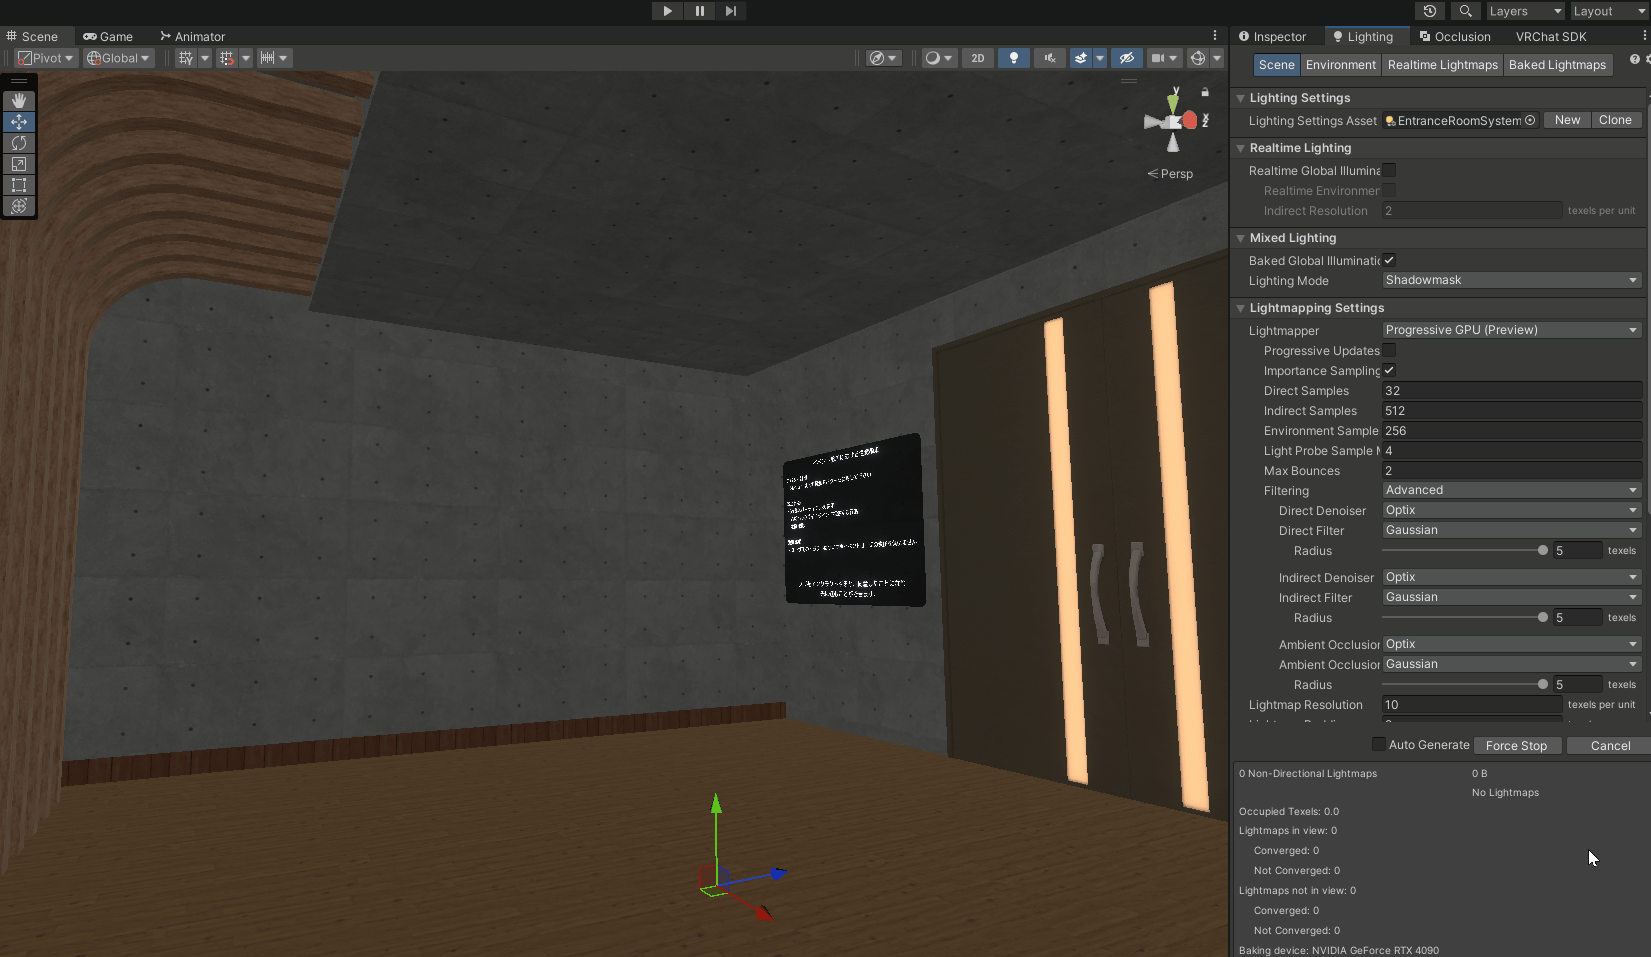Open the undo history icon
This screenshot has height=957, width=1651.
[1430, 11]
